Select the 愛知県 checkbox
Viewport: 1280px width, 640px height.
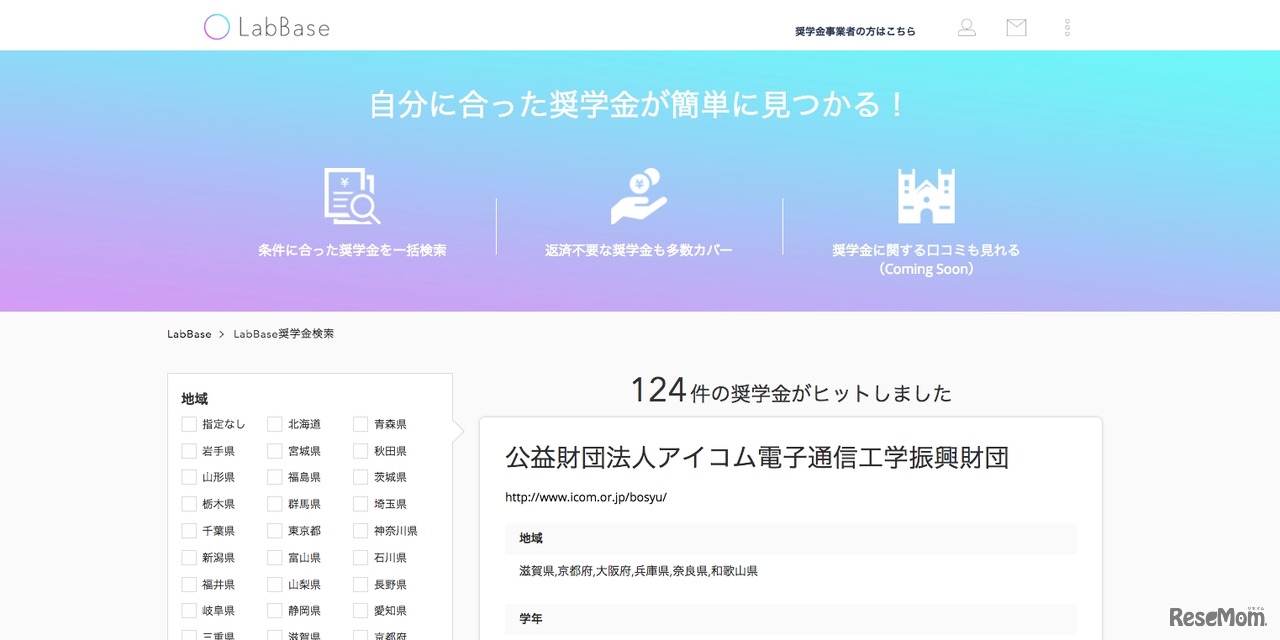coord(361,610)
